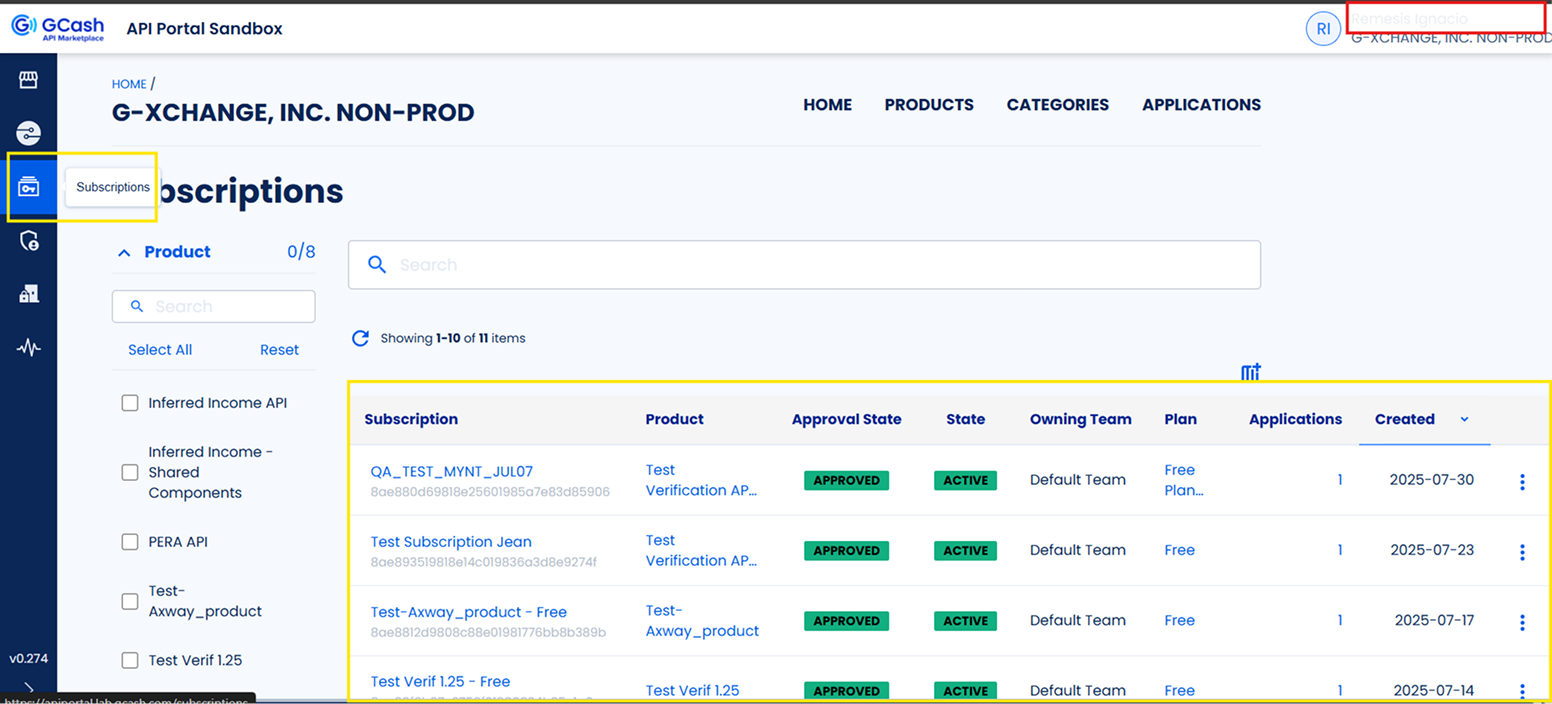Open Test Verif 1.25 - Free subscription link
The height and width of the screenshot is (704, 1552).
(440, 682)
